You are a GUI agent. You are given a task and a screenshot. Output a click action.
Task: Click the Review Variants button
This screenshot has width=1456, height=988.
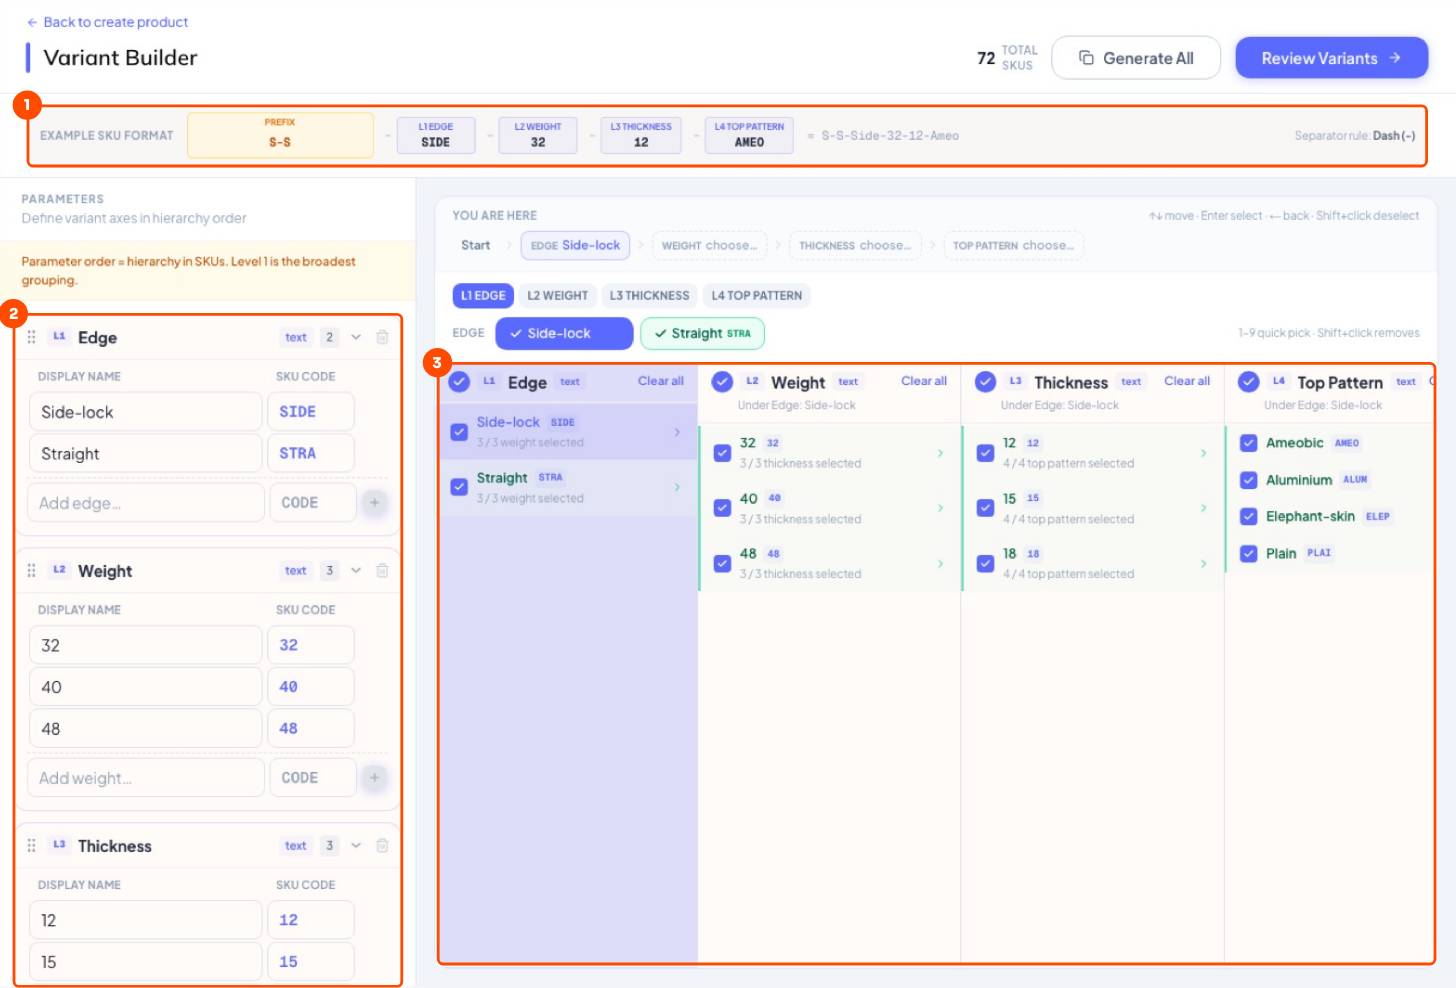pos(1331,58)
